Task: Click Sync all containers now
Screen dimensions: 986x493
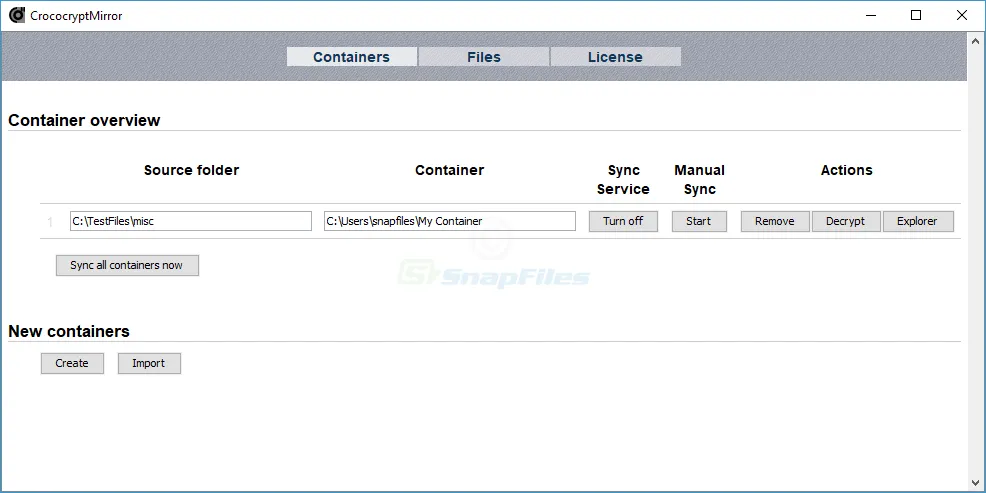Action: 127,265
